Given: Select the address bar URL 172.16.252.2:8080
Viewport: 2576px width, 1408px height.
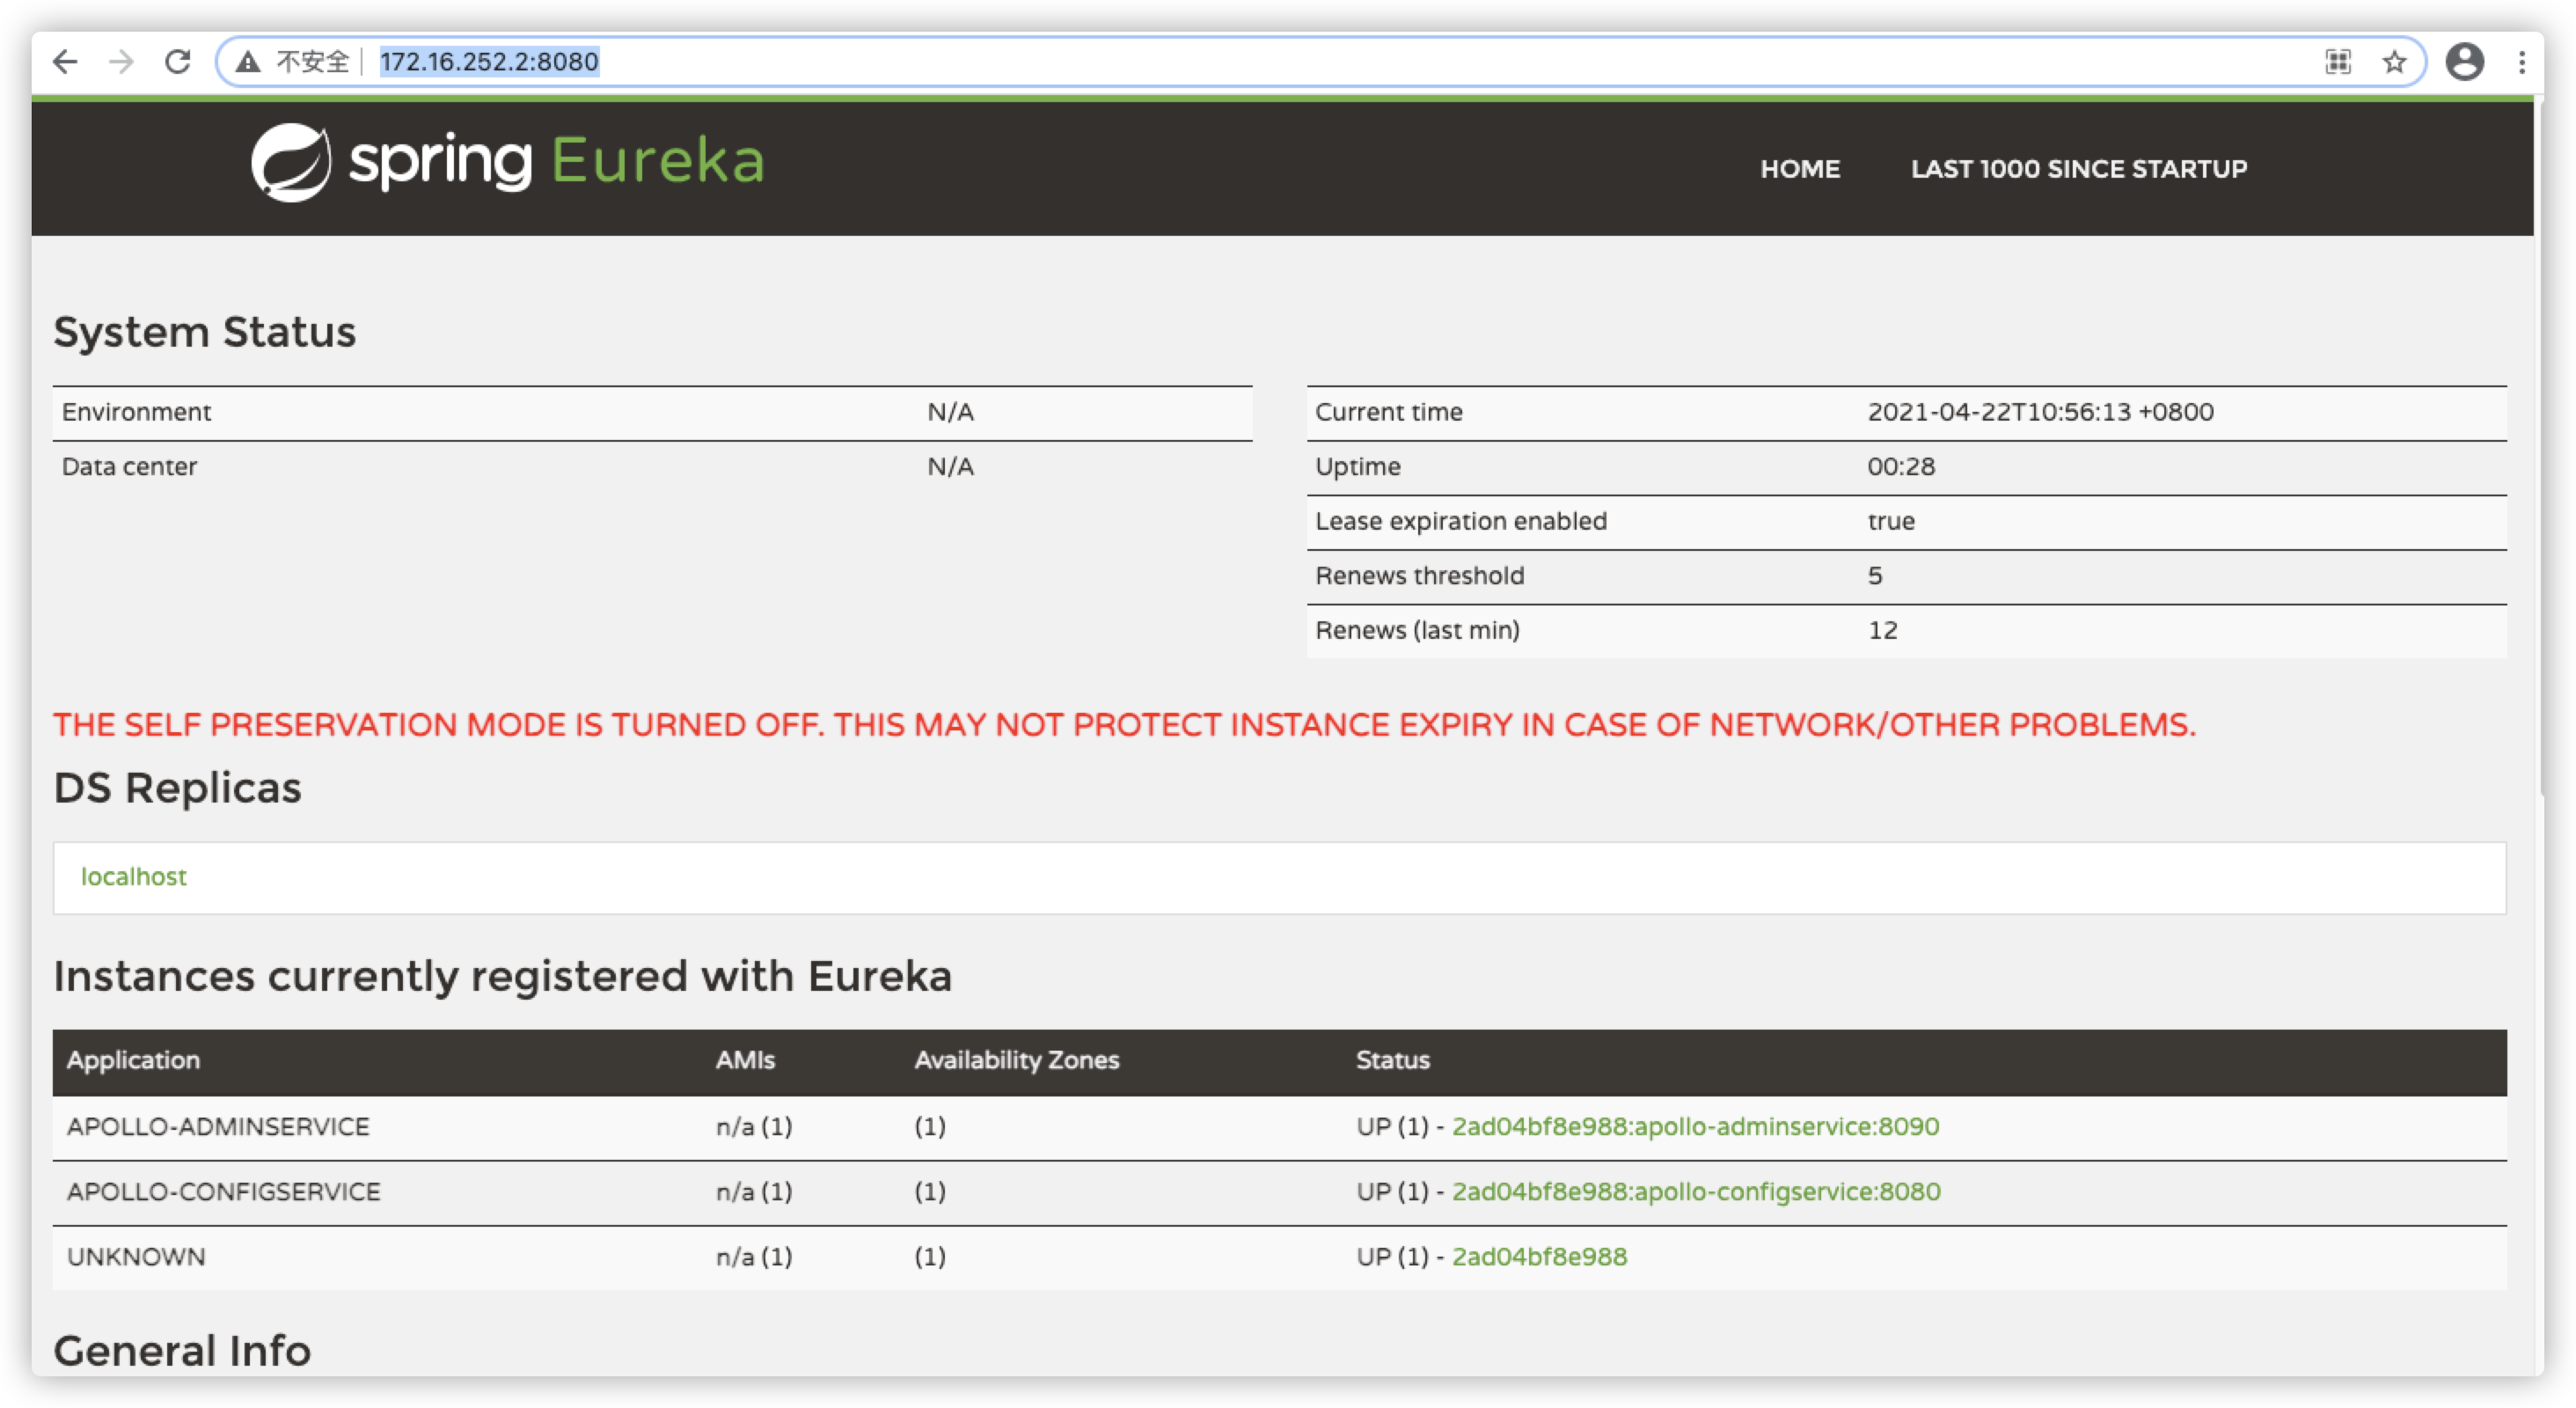Looking at the screenshot, I should click(x=489, y=62).
